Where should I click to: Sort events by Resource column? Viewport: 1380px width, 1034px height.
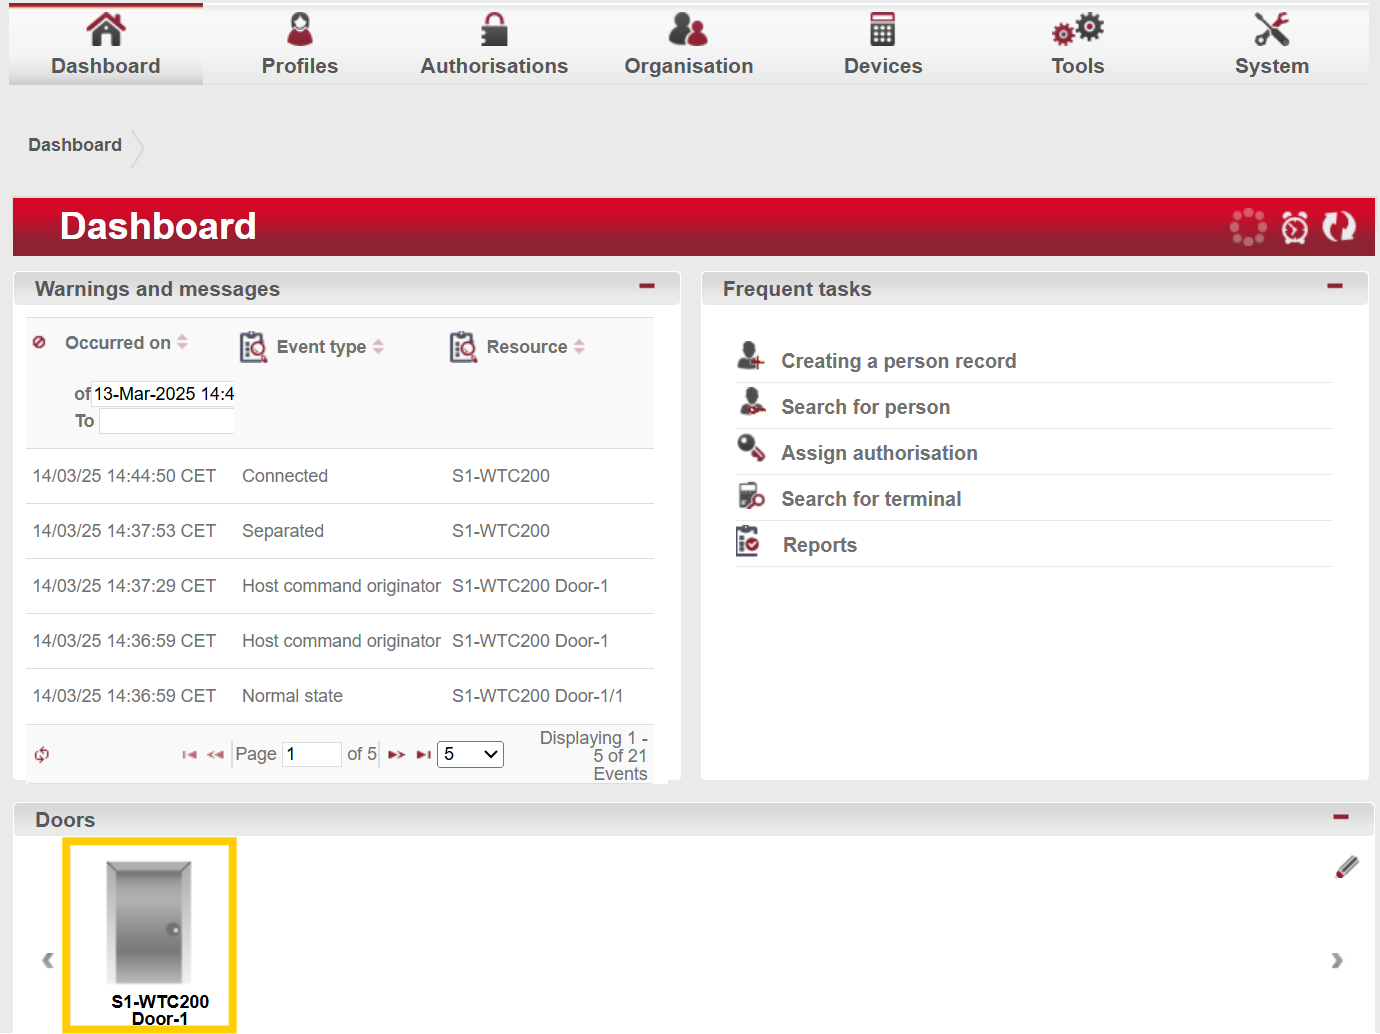pyautogui.click(x=526, y=347)
